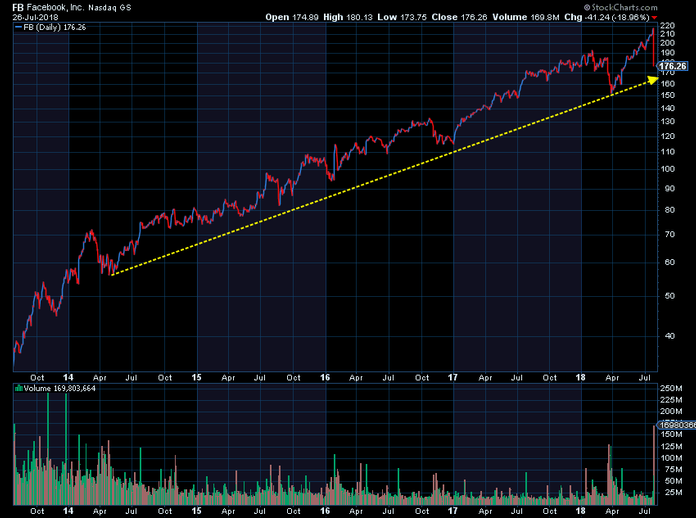Viewport: 696px width, 518px height.
Task: Click year 17 on volume panel time axis
Action: point(453,511)
